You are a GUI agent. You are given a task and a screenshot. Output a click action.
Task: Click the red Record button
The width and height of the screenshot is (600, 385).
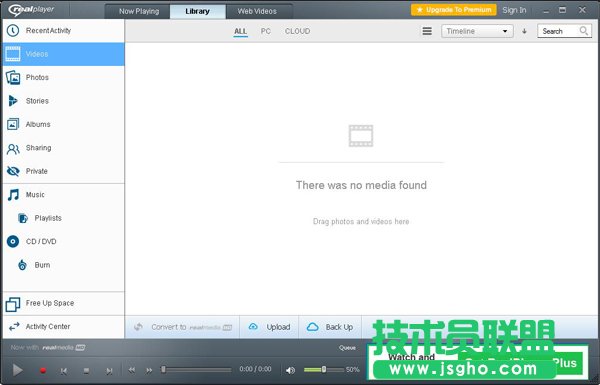pos(43,370)
